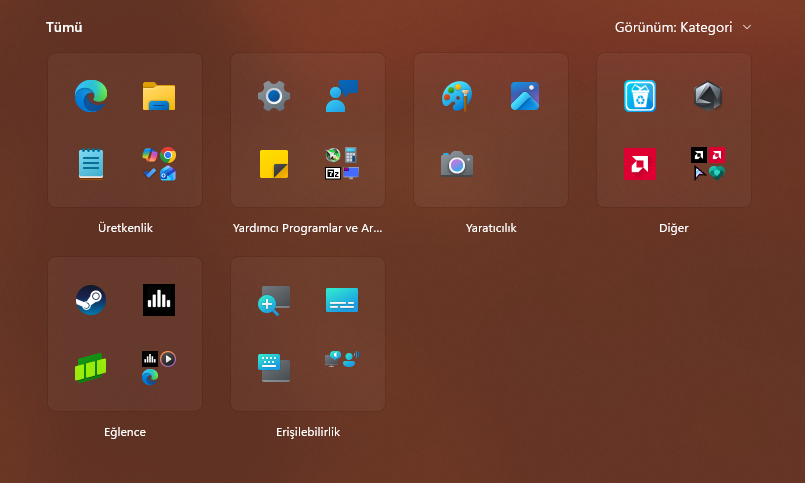Image resolution: width=805 pixels, height=483 pixels.
Task: Click Yardımcı Programlar ve Ar... category label
Action: pyautogui.click(x=308, y=228)
